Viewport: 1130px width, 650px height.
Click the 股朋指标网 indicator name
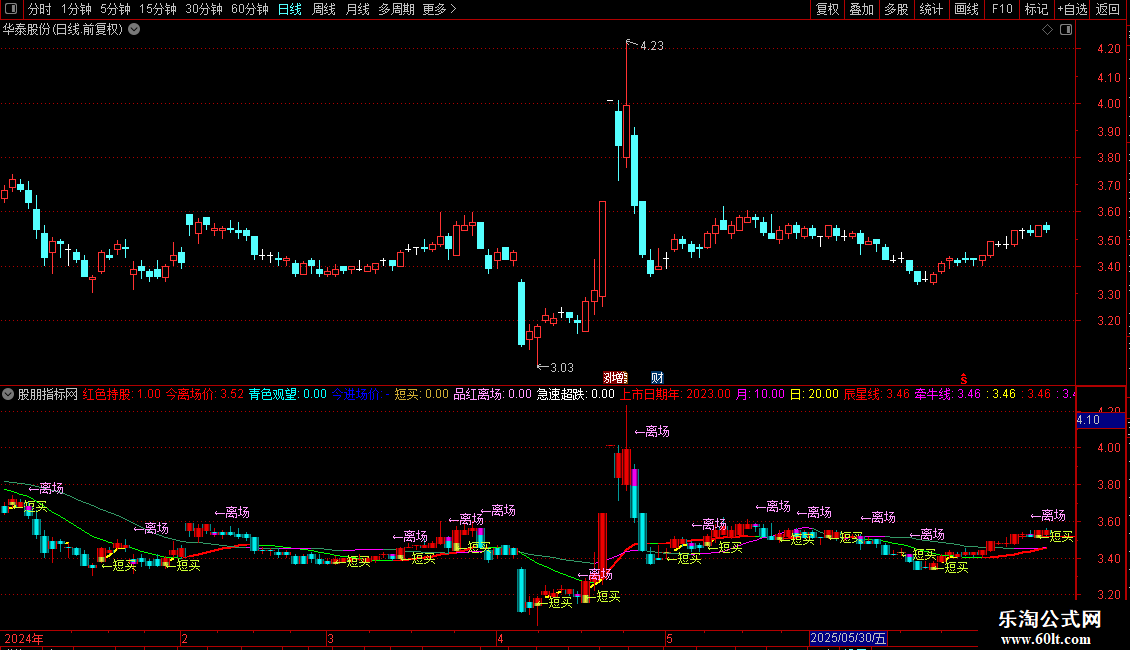[x=48, y=394]
